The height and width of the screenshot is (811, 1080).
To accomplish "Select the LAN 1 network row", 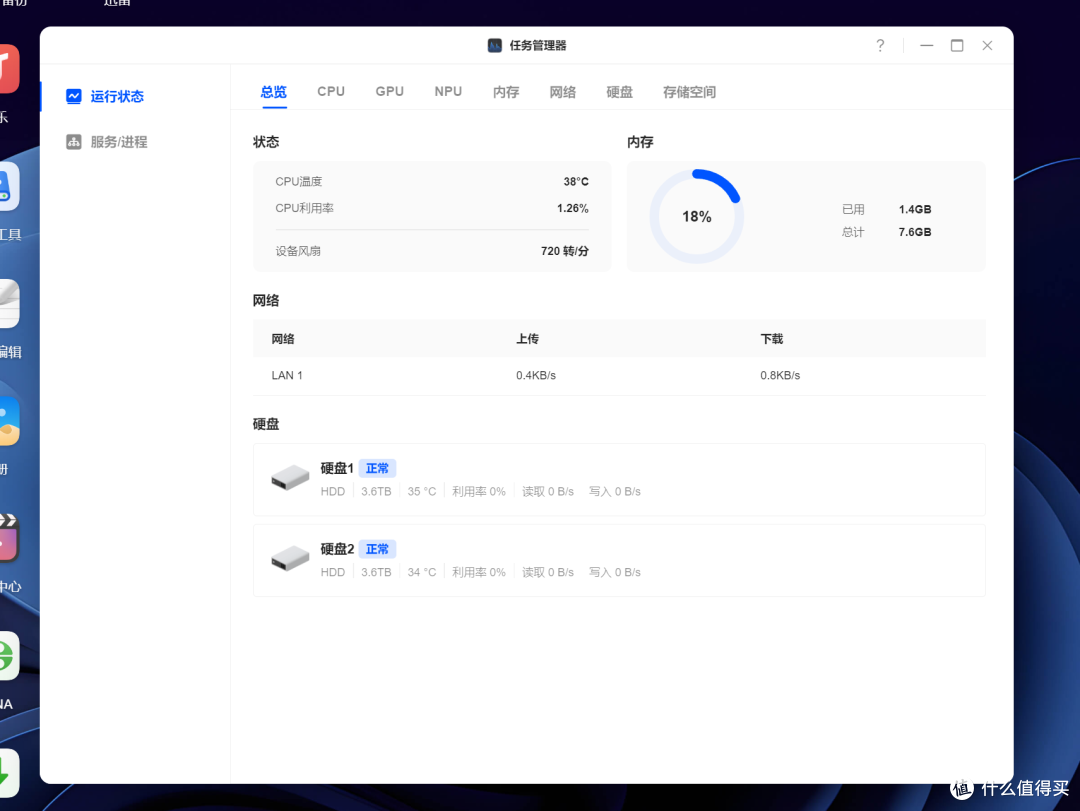I will pos(619,376).
